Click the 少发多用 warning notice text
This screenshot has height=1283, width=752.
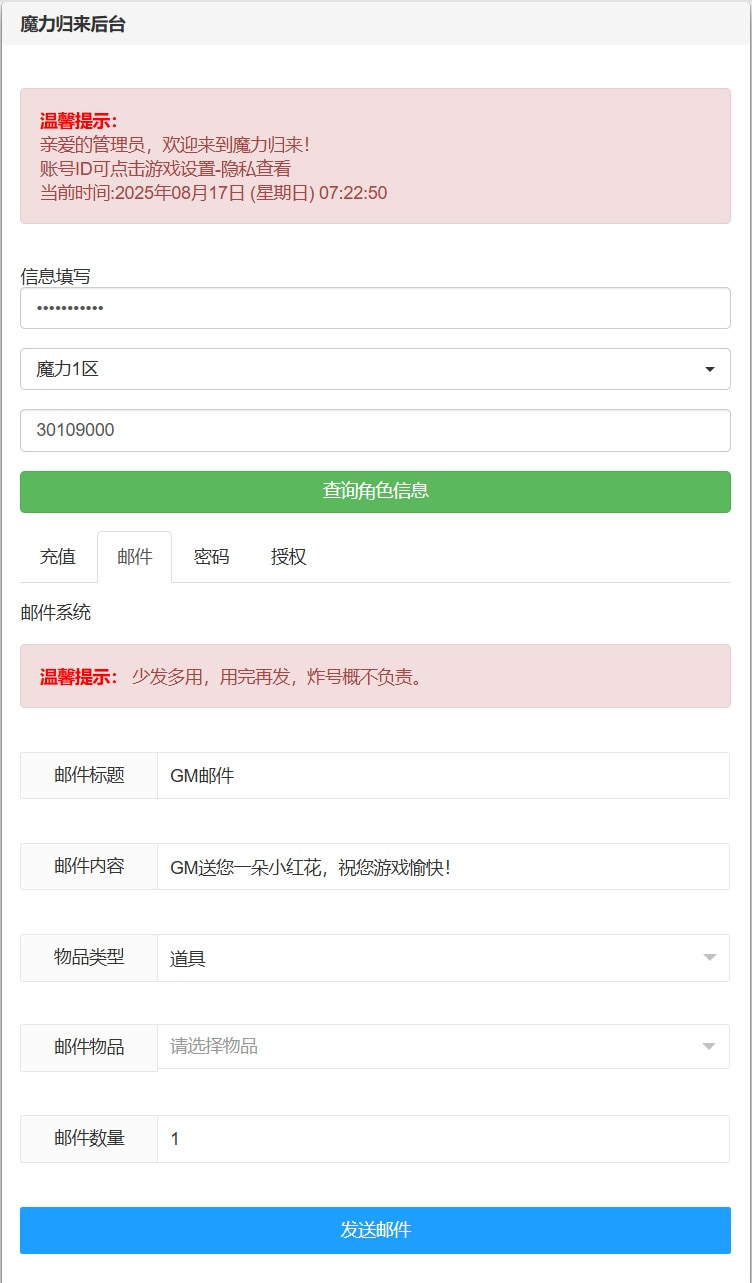coord(277,677)
